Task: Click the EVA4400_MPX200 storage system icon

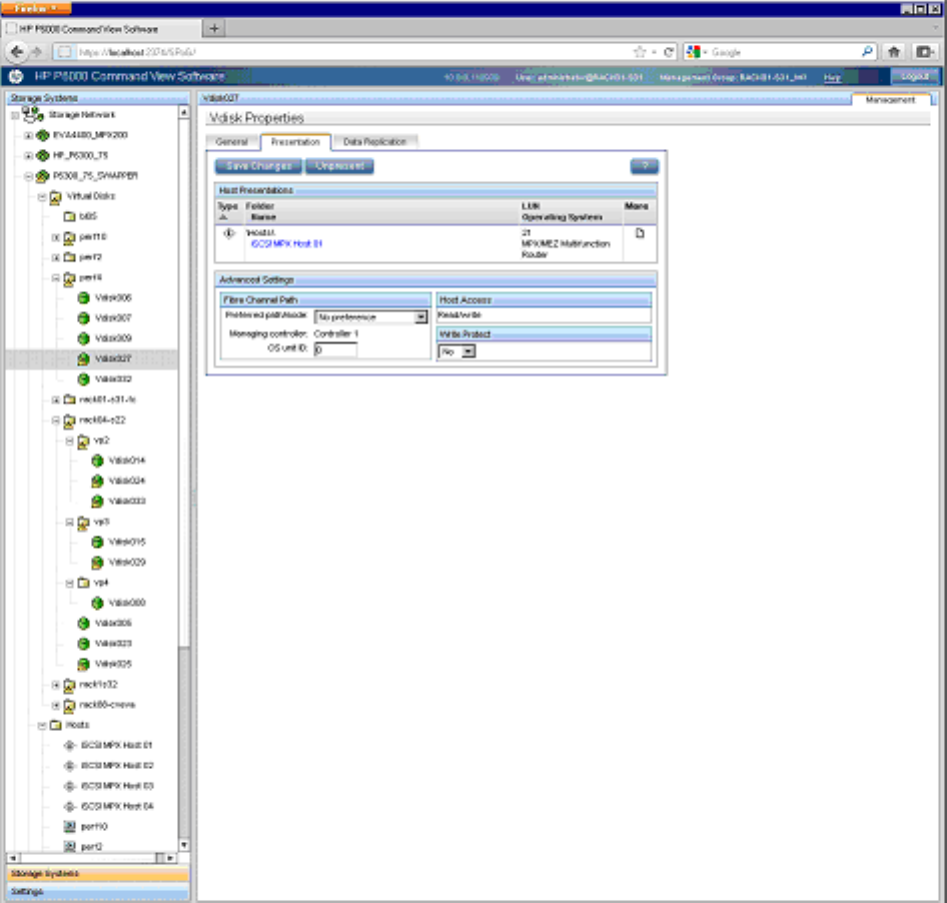Action: point(42,135)
